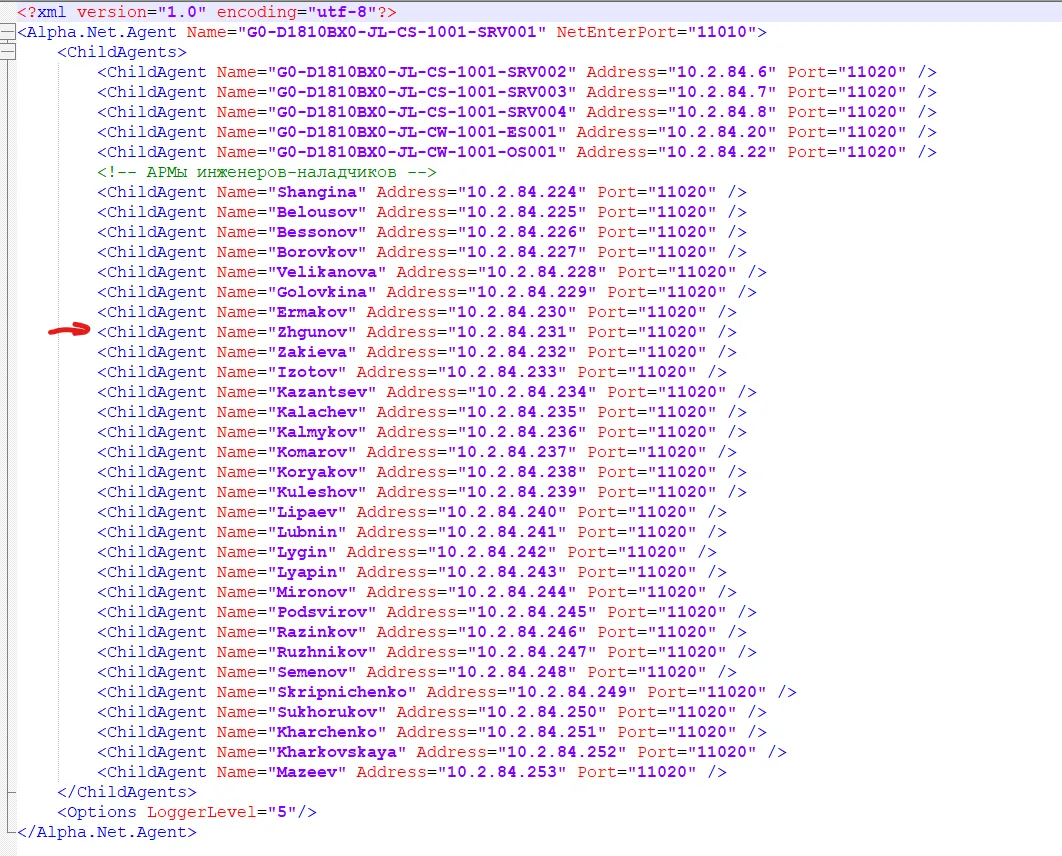Click the Skripnichenko name value

[342, 692]
